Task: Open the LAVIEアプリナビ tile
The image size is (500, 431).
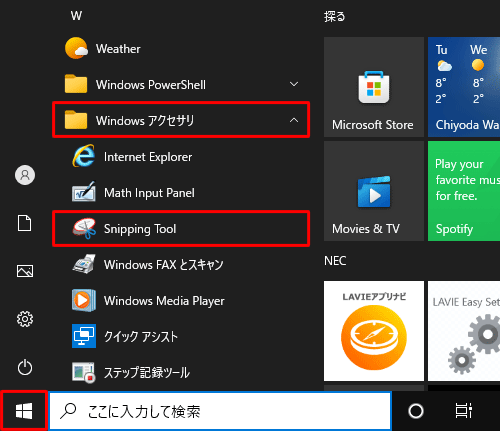Action: click(374, 331)
